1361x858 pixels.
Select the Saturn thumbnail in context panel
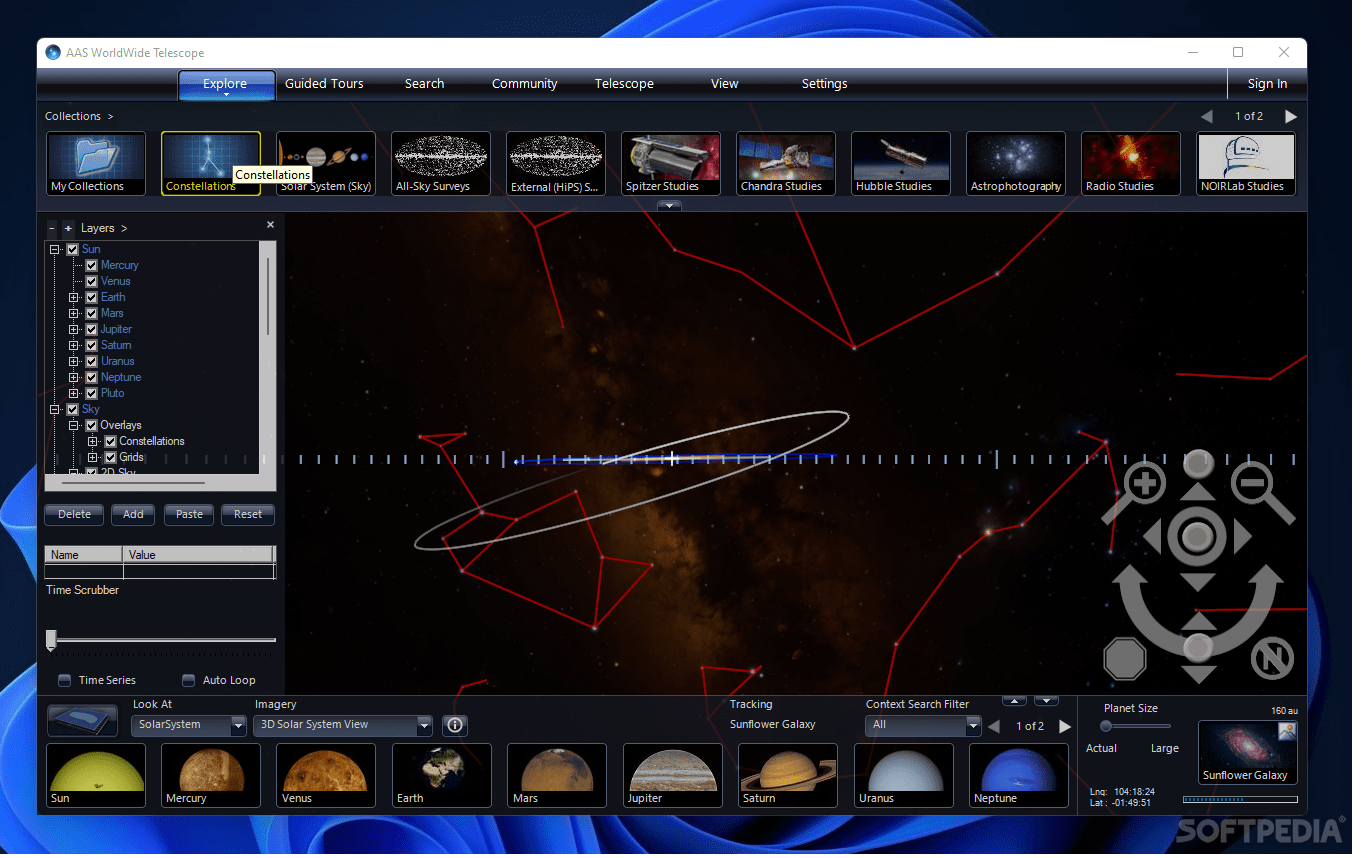click(x=788, y=776)
